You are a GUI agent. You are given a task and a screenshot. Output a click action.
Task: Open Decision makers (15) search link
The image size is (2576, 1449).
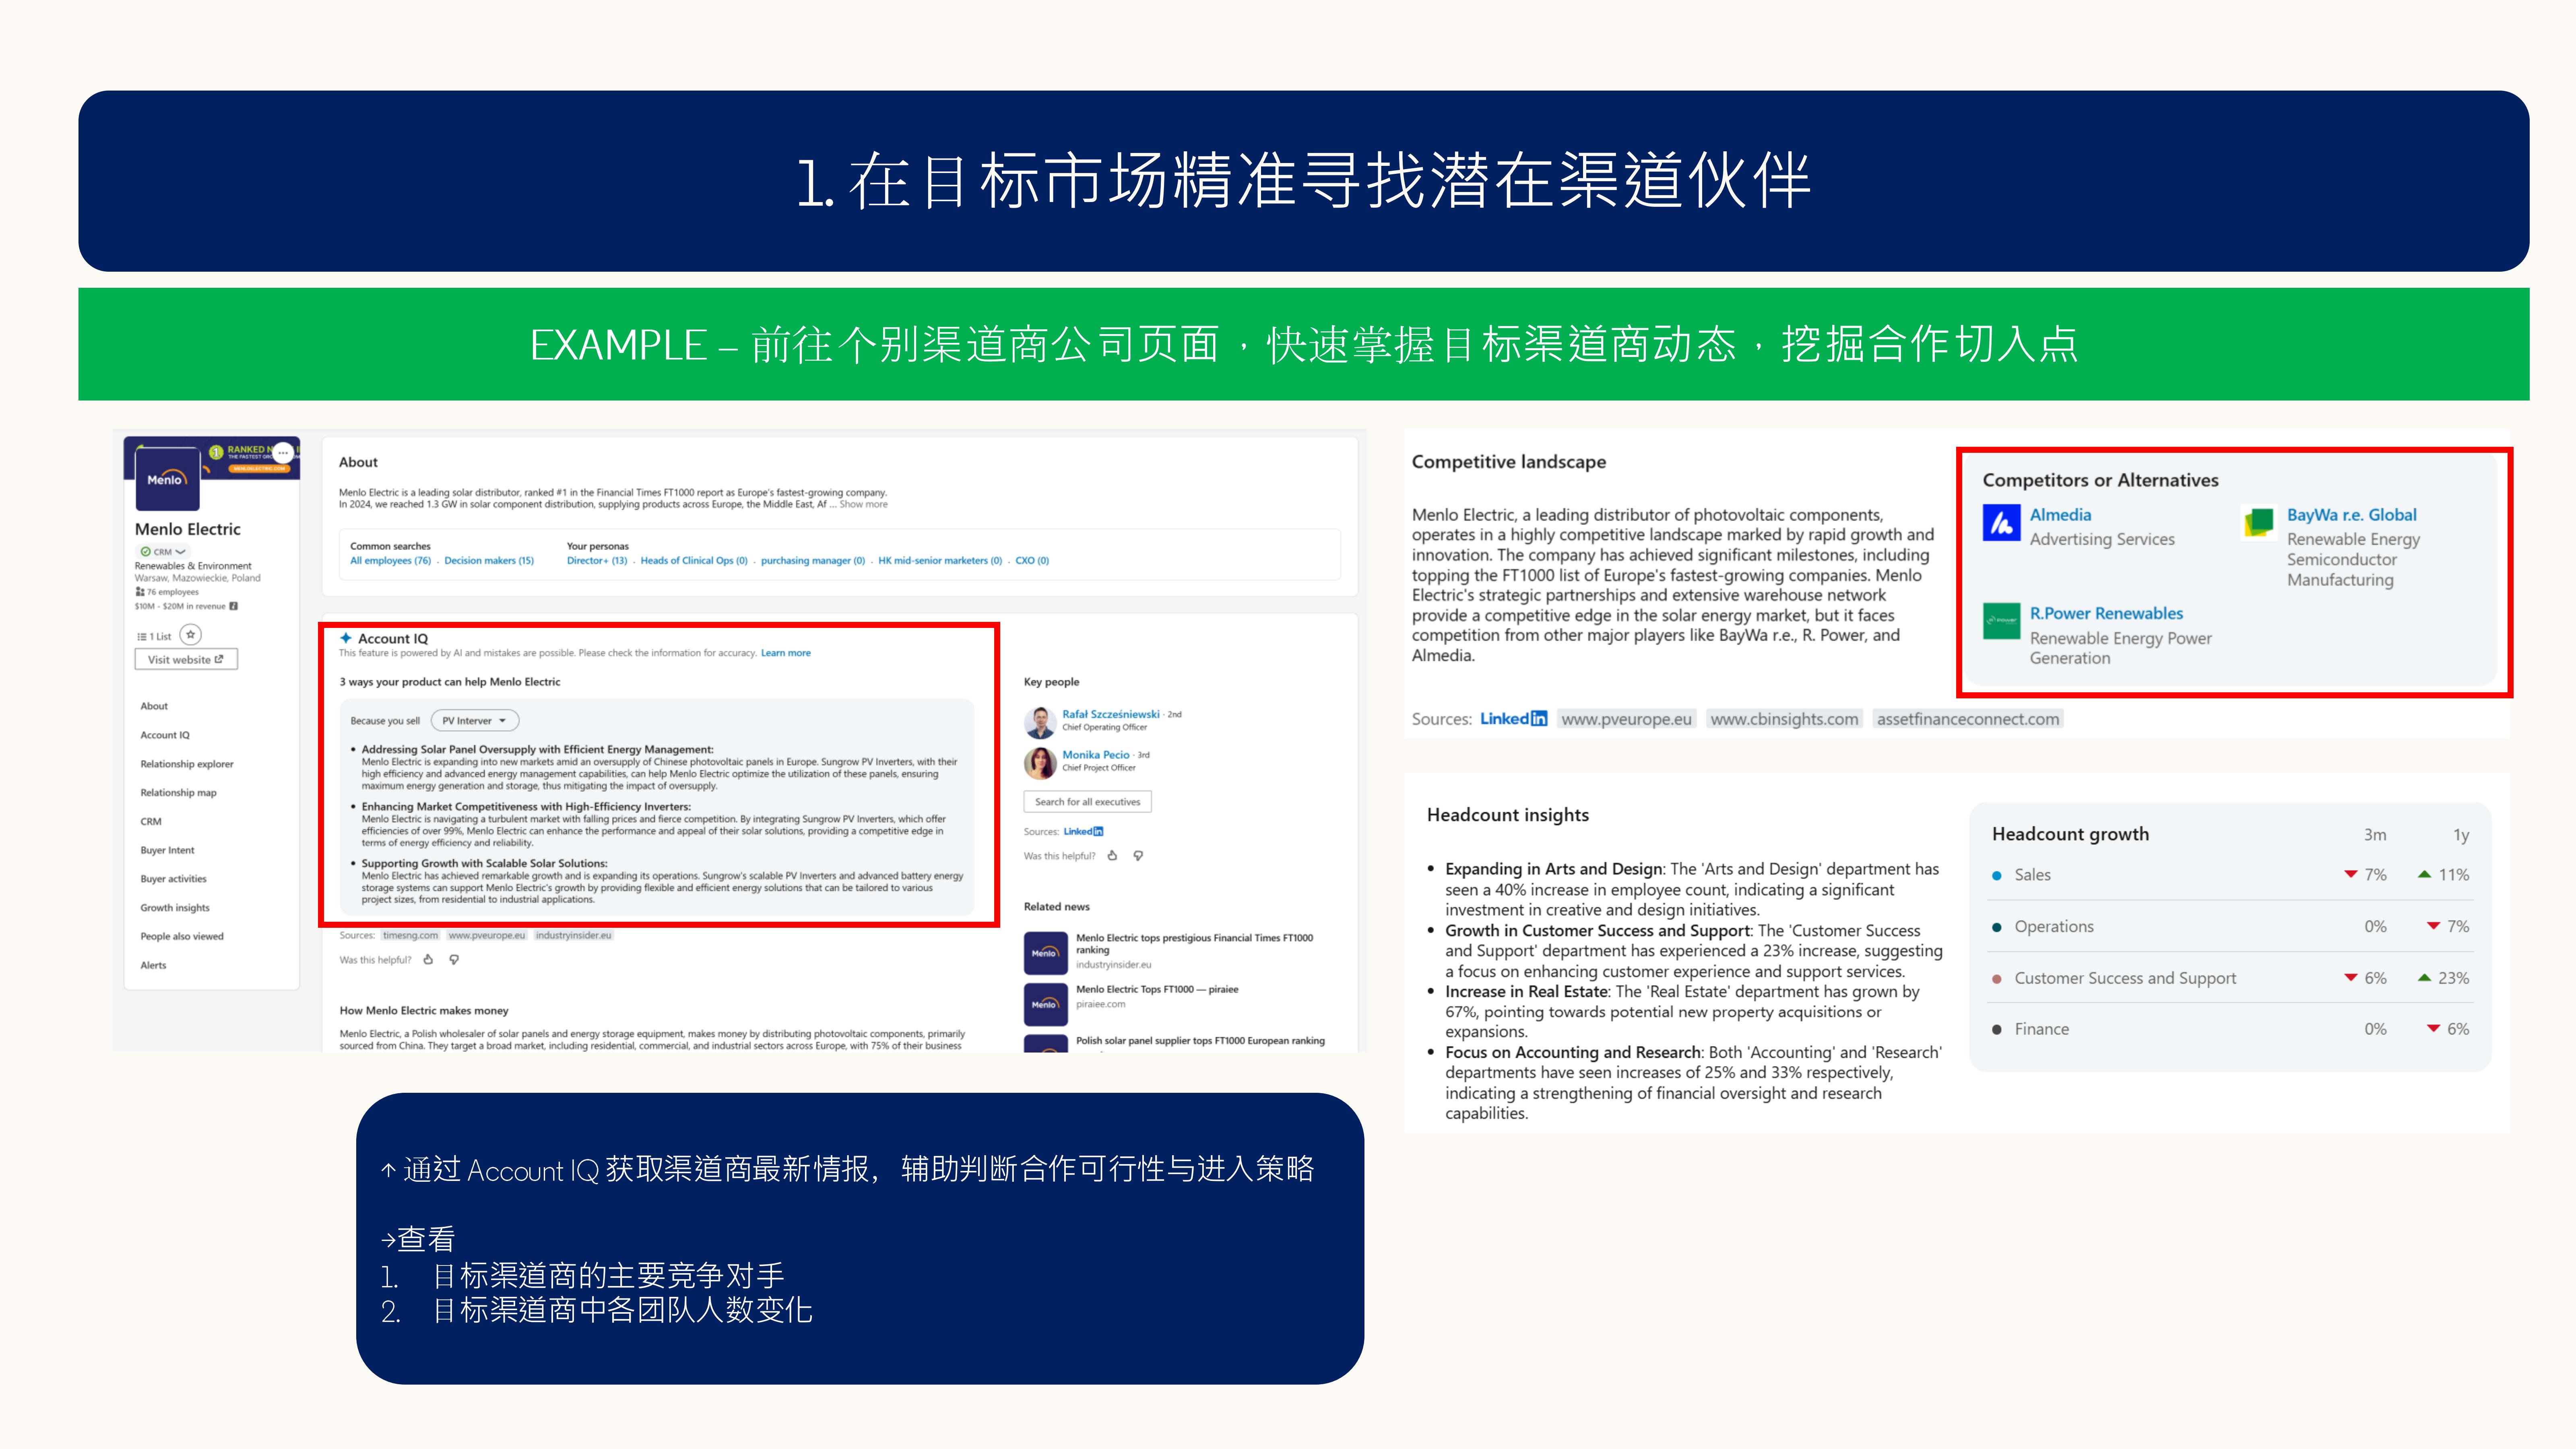pos(489,561)
